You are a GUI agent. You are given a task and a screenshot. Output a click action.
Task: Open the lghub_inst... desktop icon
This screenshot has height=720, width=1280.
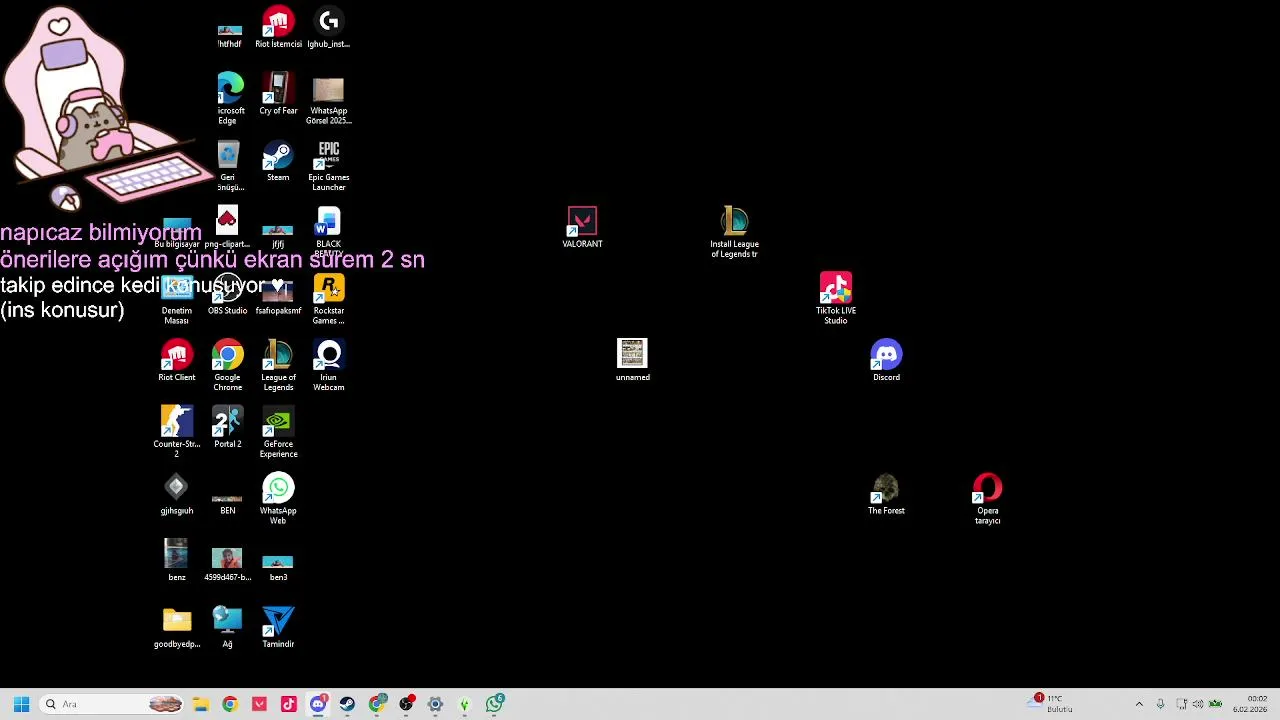point(329,28)
